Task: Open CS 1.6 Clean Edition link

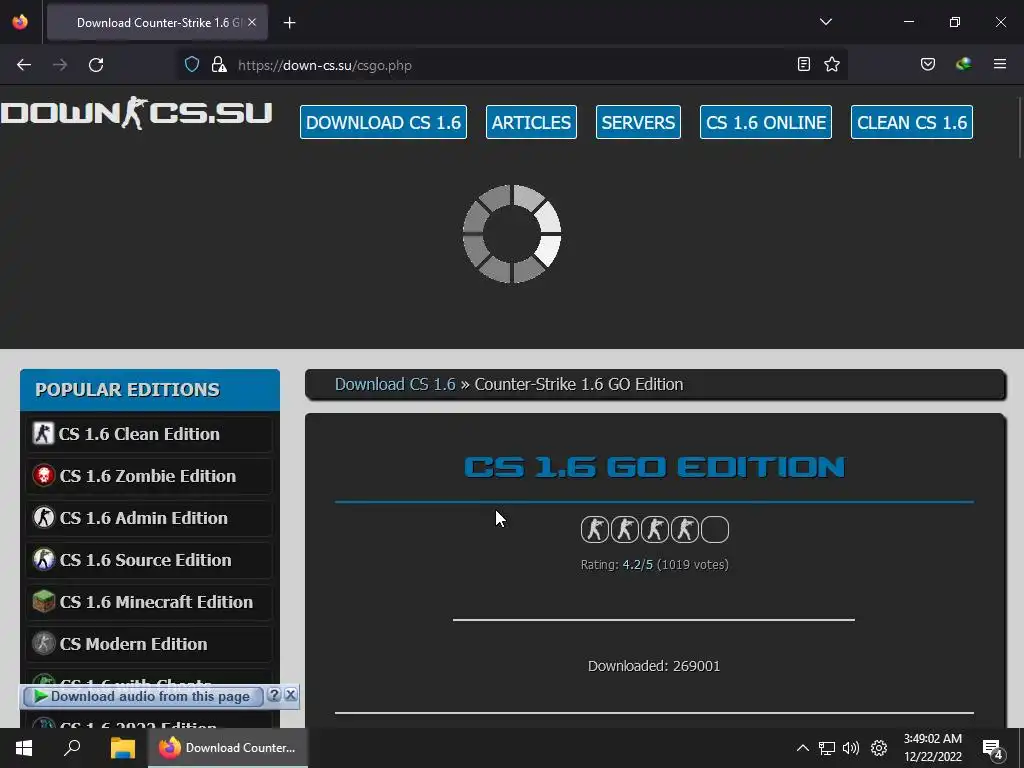Action: pos(149,434)
